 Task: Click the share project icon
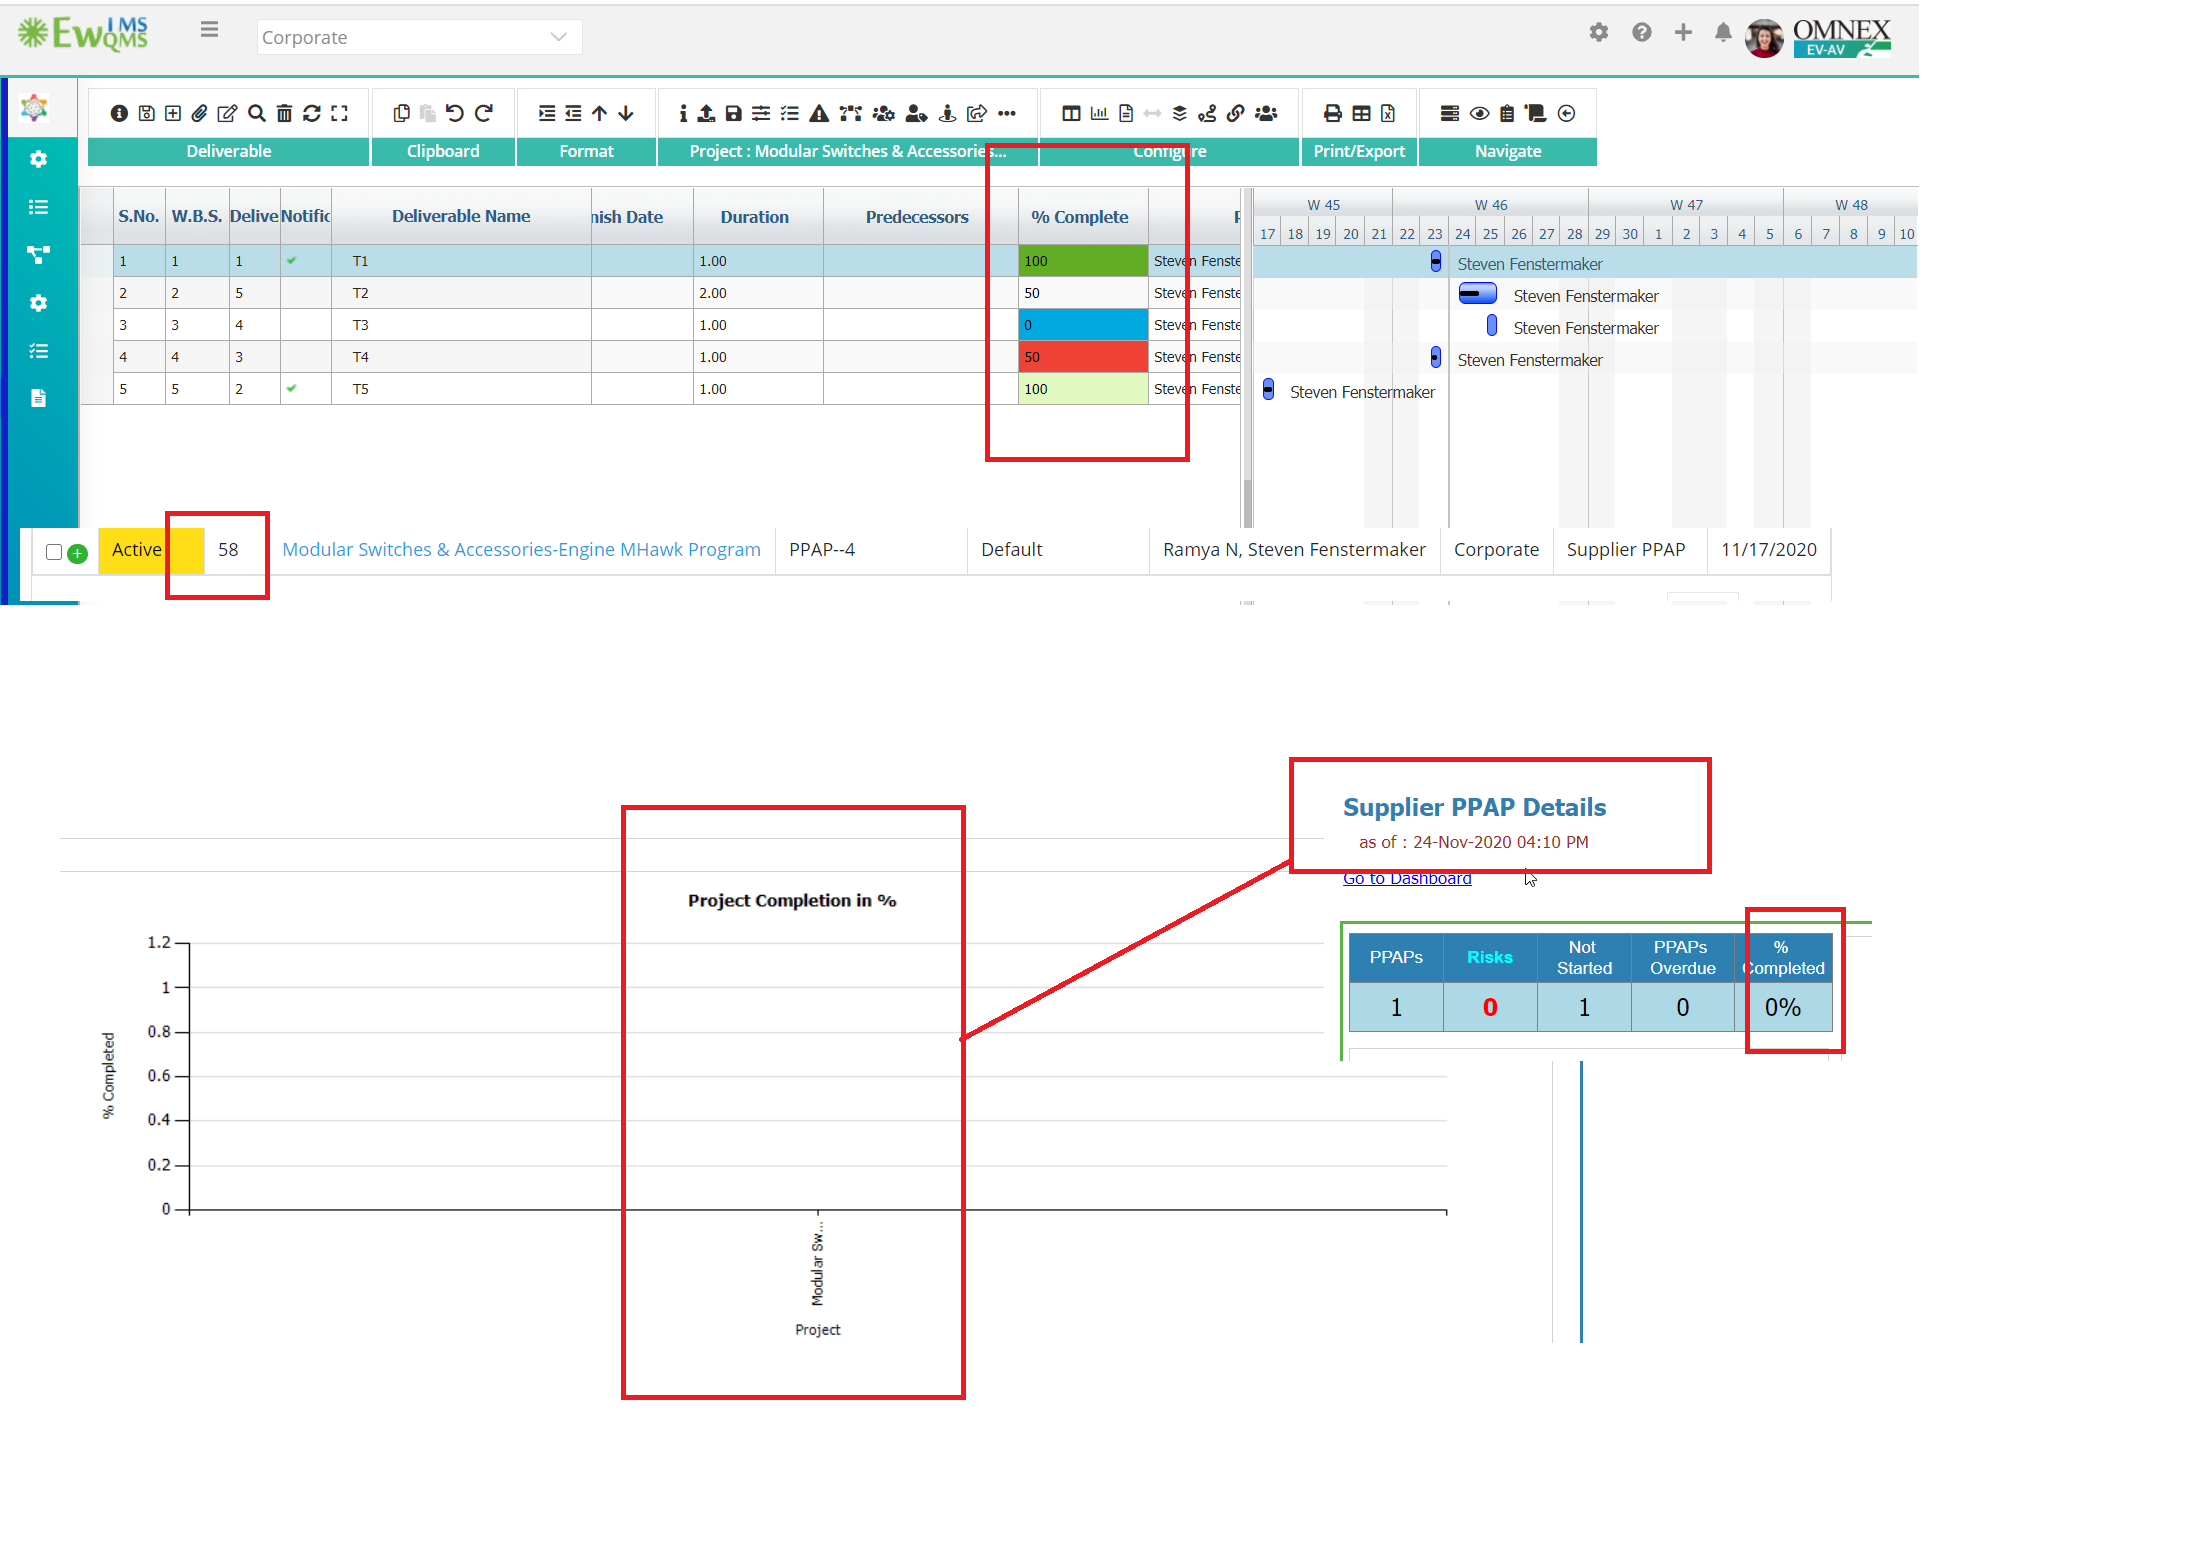[x=977, y=114]
